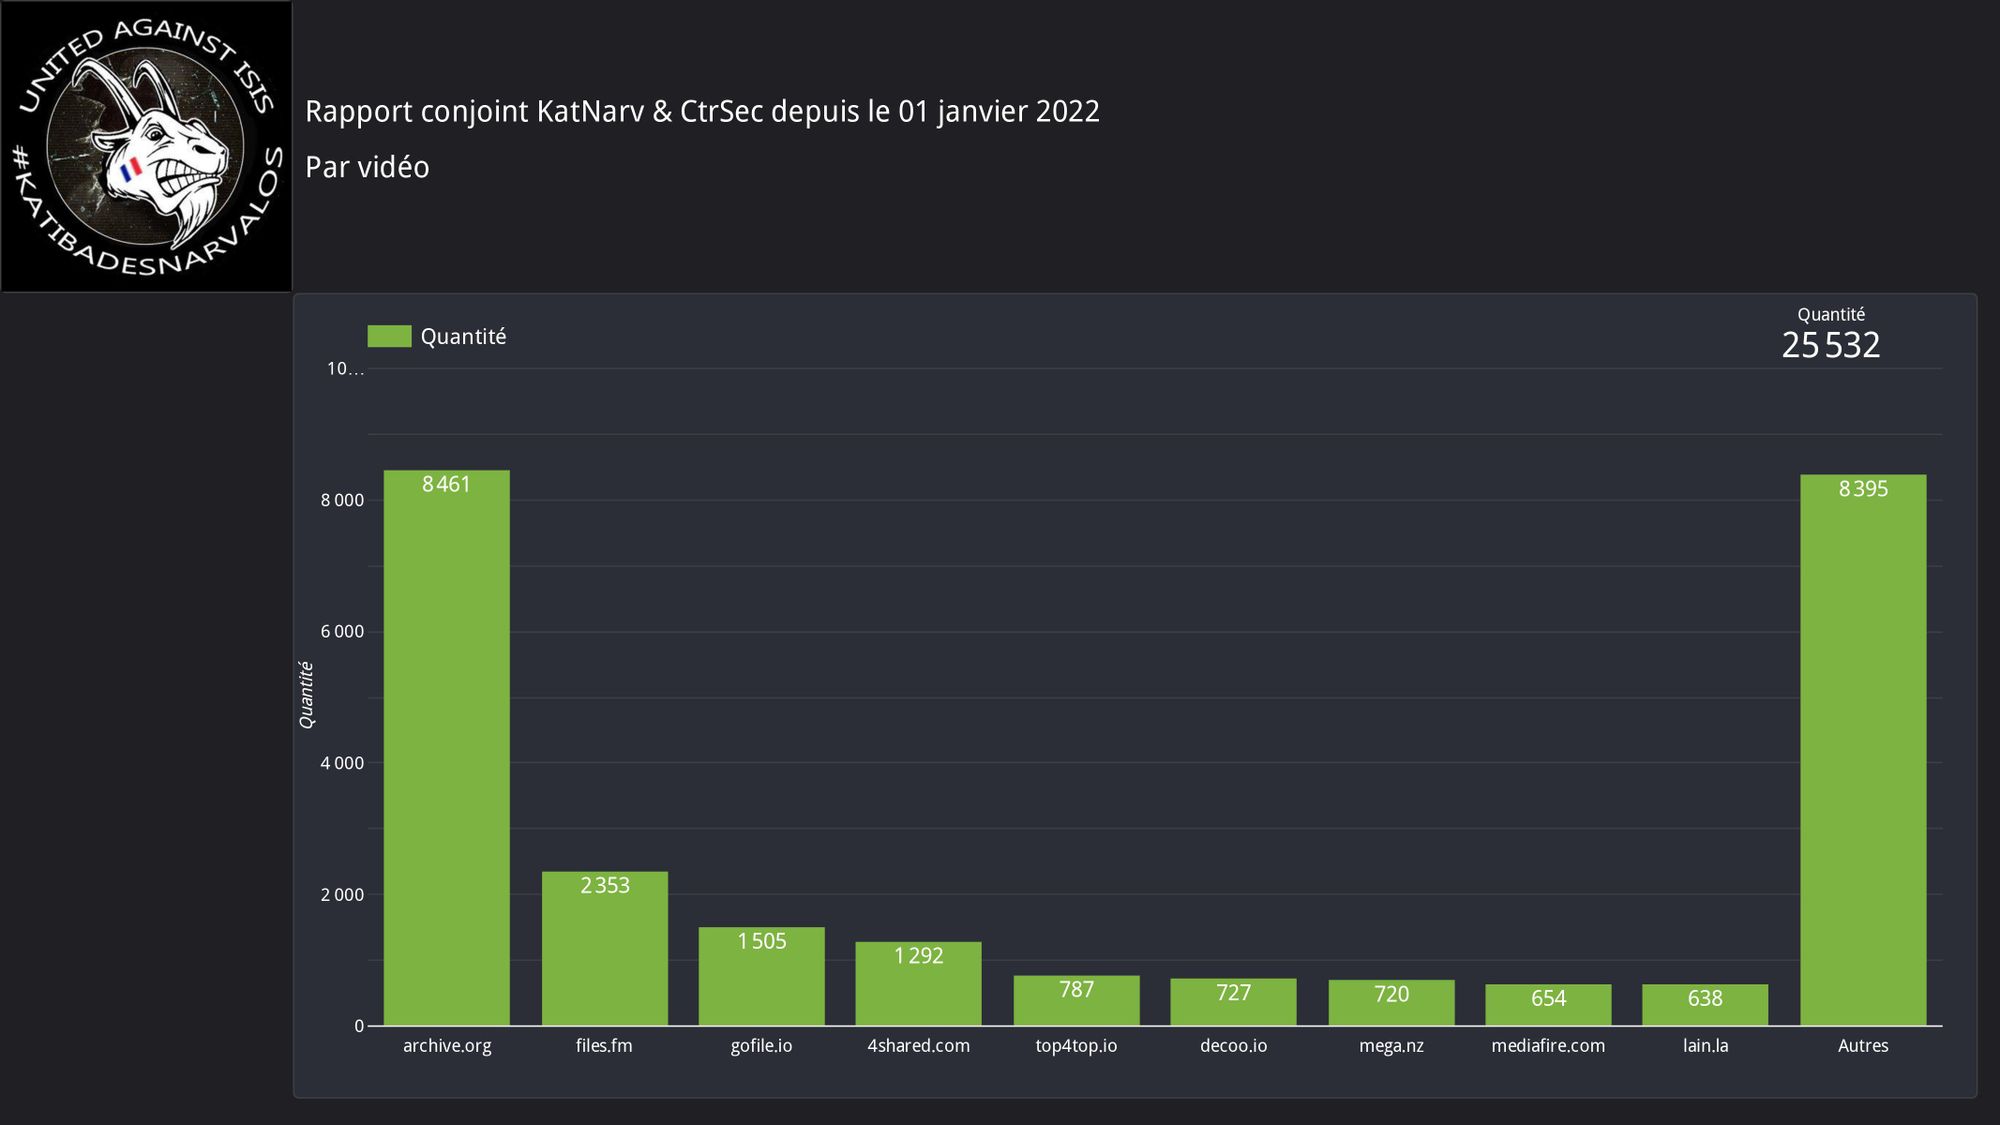Click the truncated 10… y-axis tick label
The height and width of the screenshot is (1125, 2000).
click(345, 369)
